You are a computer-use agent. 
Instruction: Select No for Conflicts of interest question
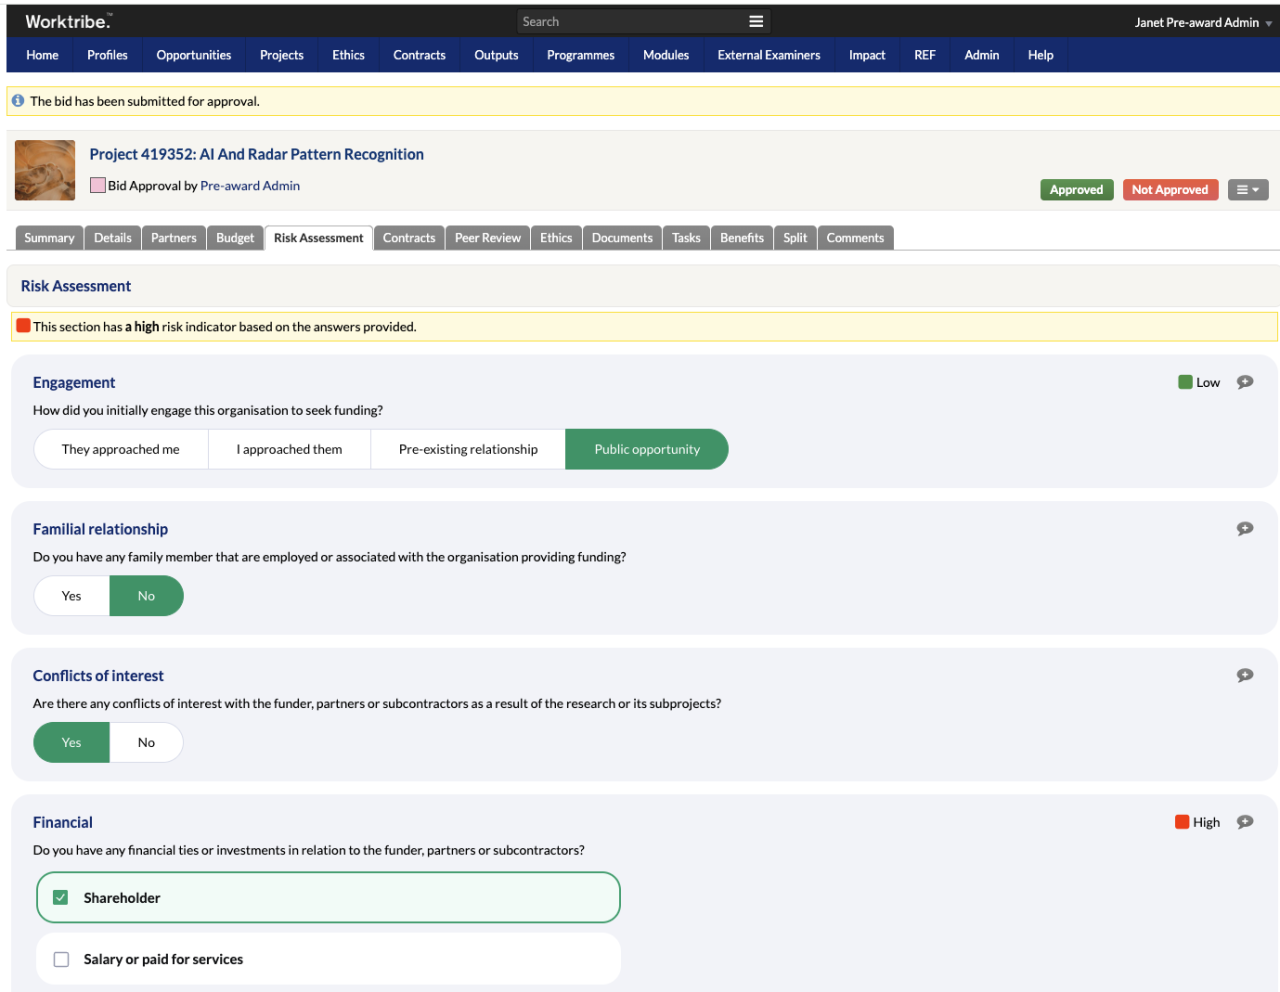[x=146, y=742]
